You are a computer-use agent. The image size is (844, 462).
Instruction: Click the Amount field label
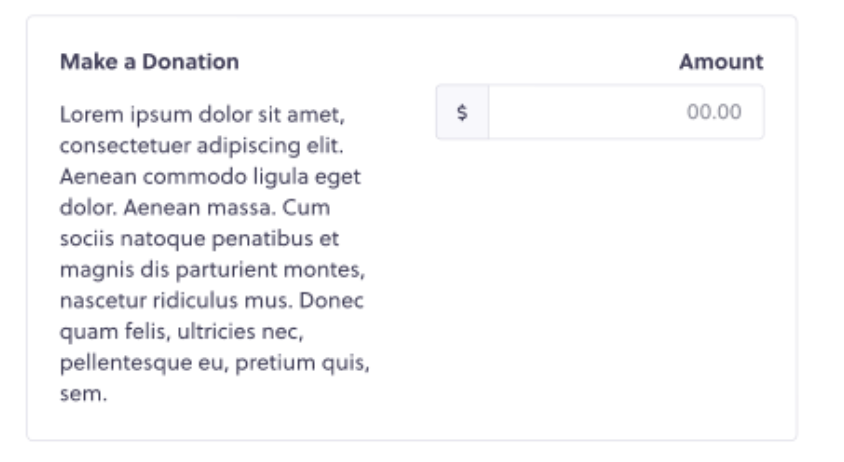pos(720,62)
